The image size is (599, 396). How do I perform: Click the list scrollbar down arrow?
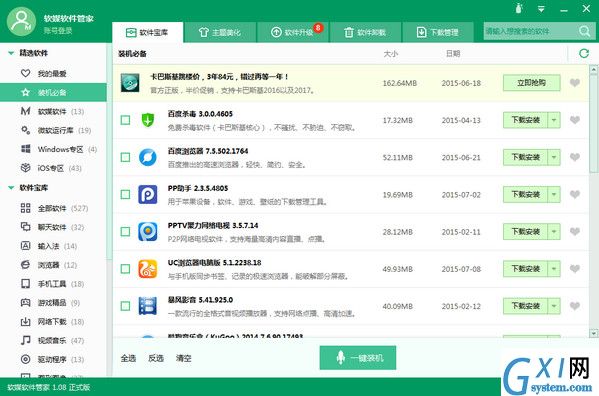593,333
